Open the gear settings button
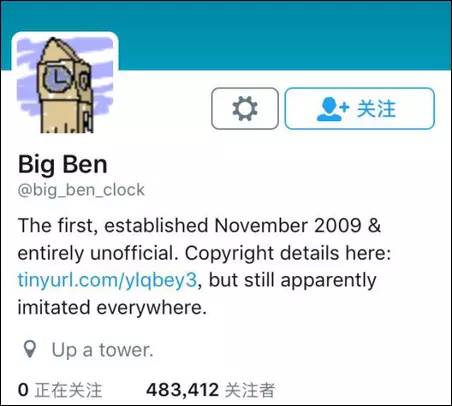The image size is (452, 406). (245, 109)
